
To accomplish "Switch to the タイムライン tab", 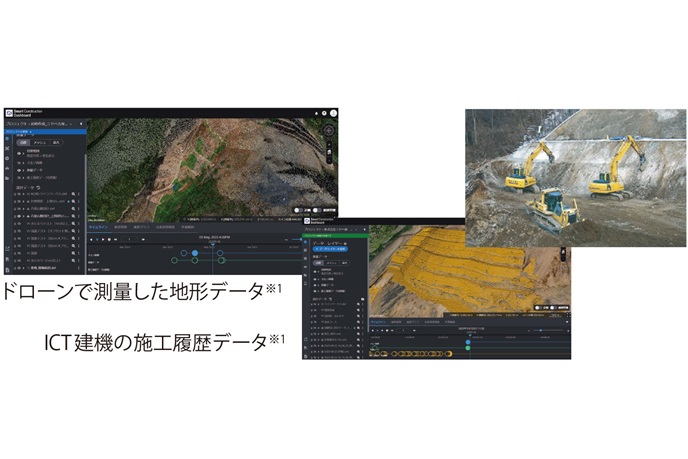I will 99,228.
